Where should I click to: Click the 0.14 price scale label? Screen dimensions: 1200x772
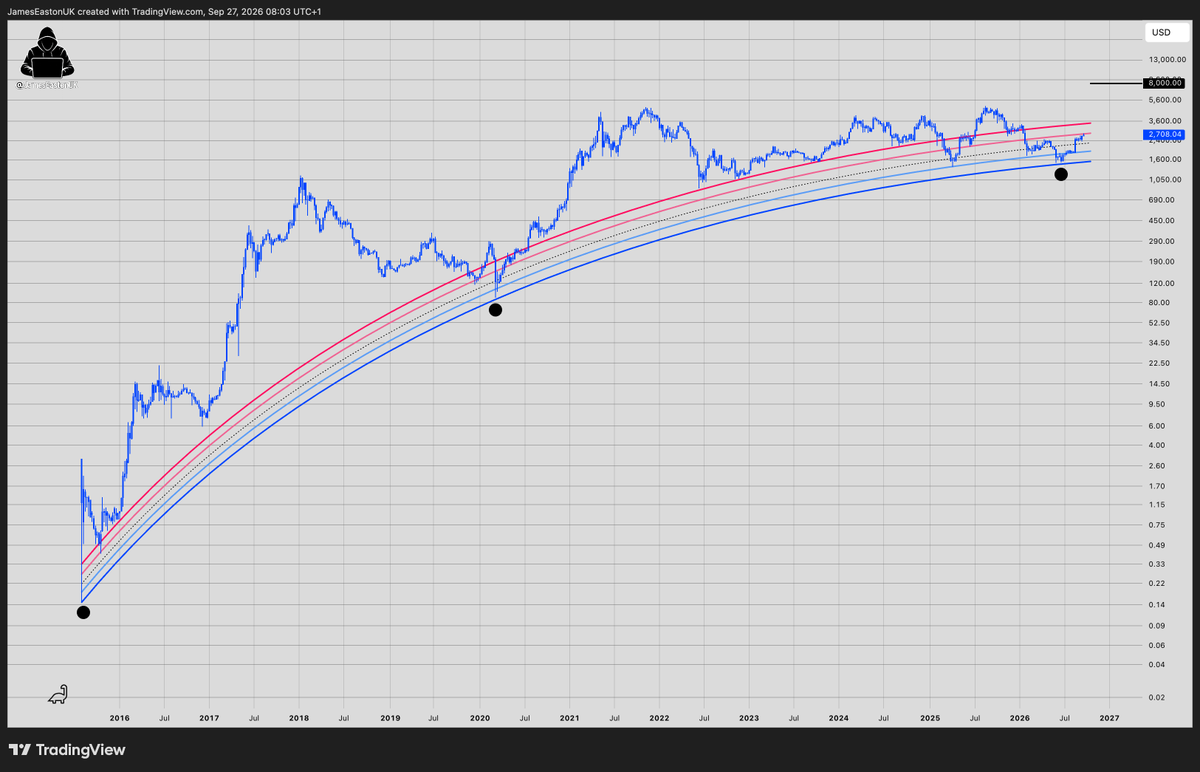click(x=1159, y=605)
